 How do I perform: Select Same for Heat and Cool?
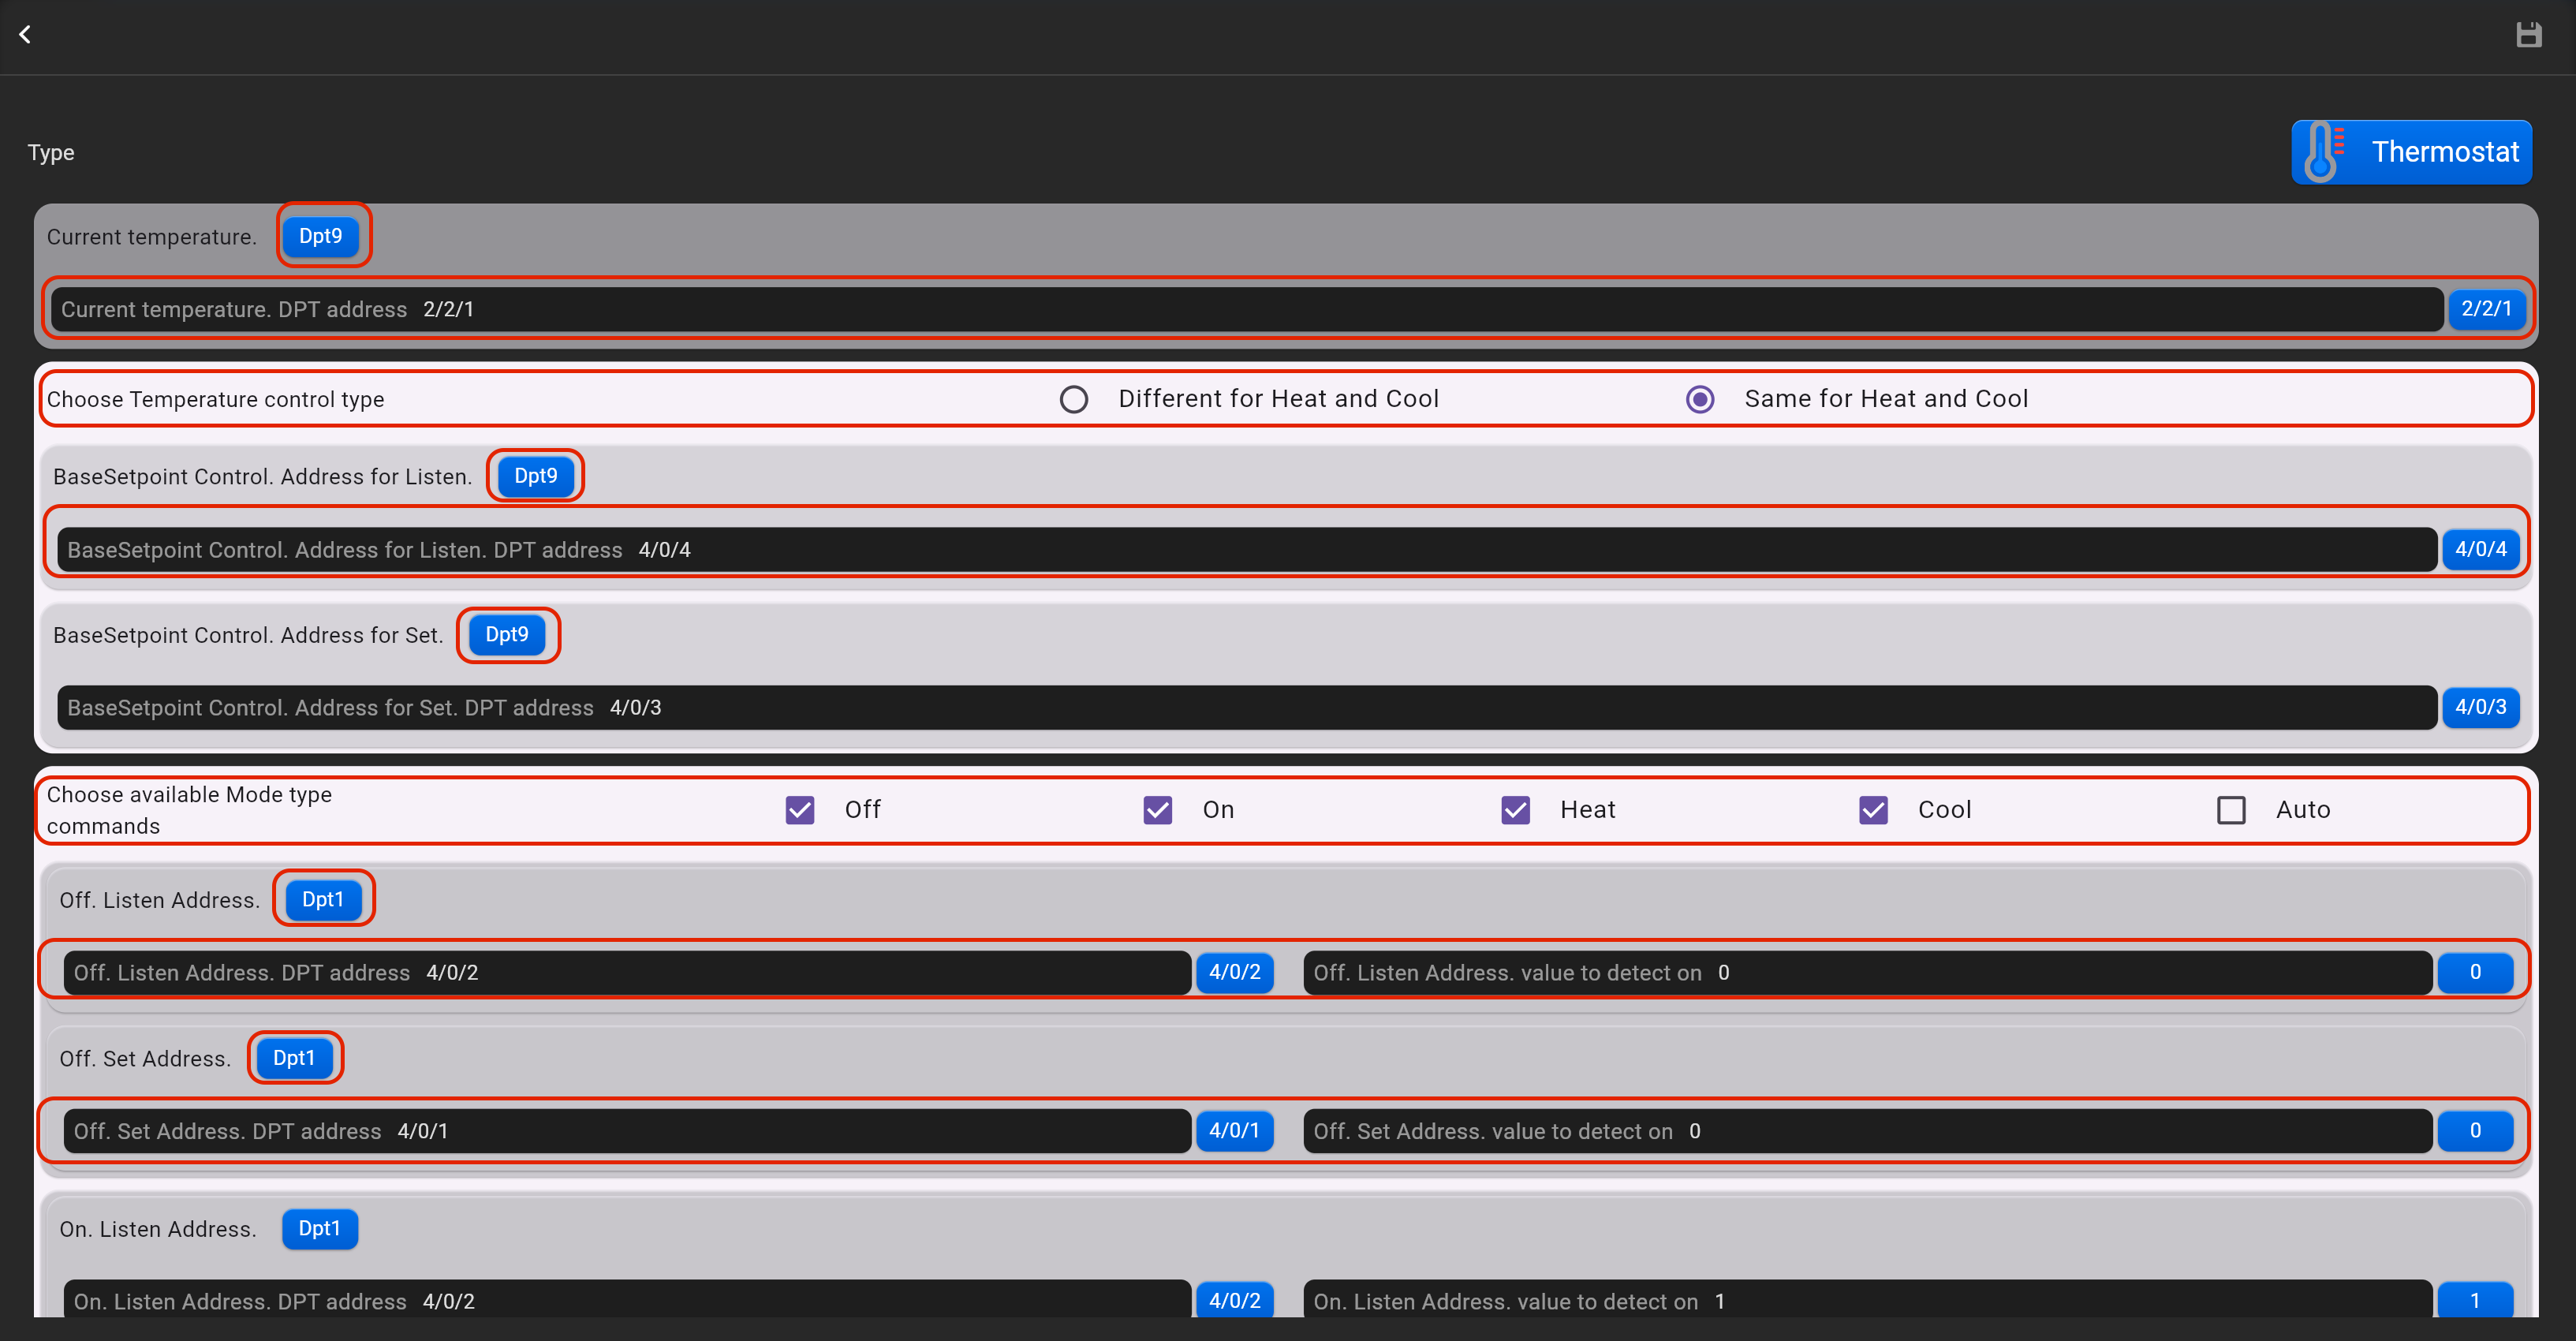[x=1699, y=399]
